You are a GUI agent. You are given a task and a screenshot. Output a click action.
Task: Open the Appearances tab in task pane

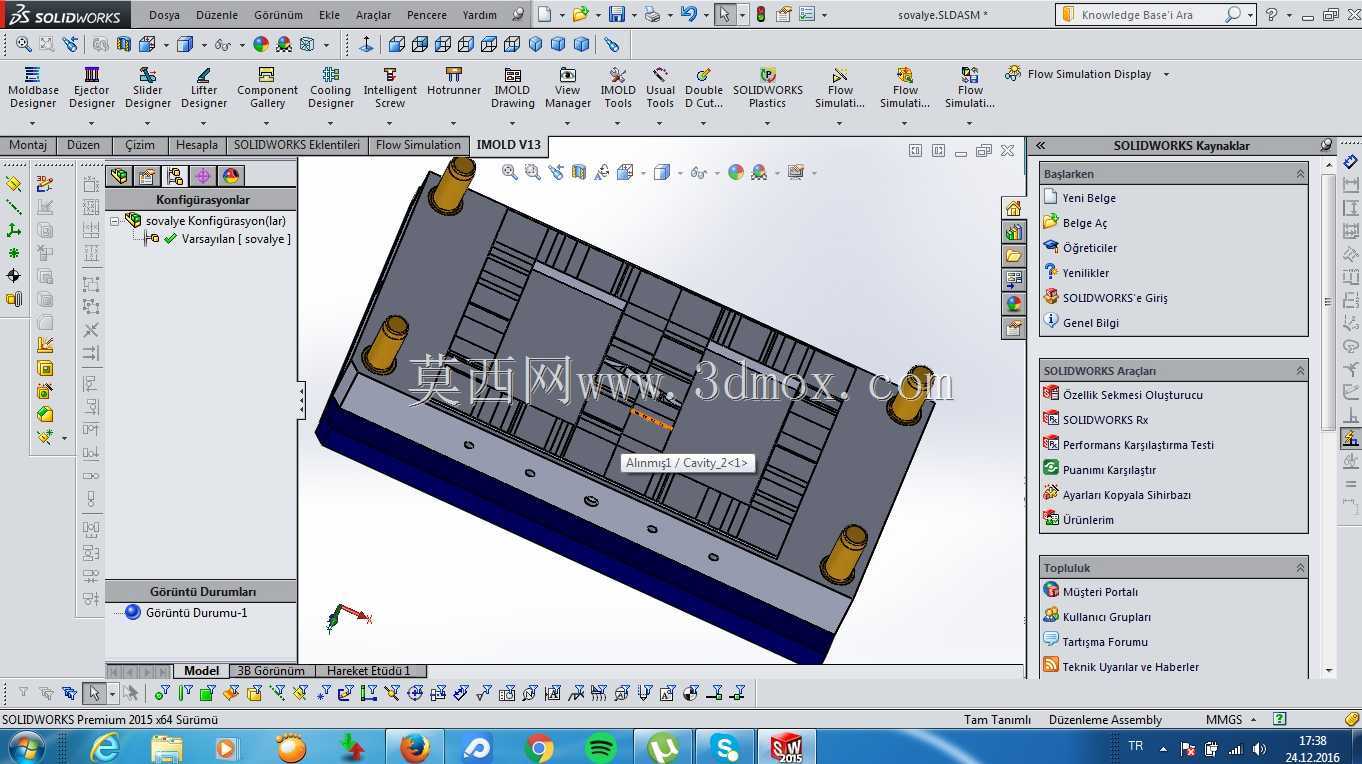[1014, 304]
